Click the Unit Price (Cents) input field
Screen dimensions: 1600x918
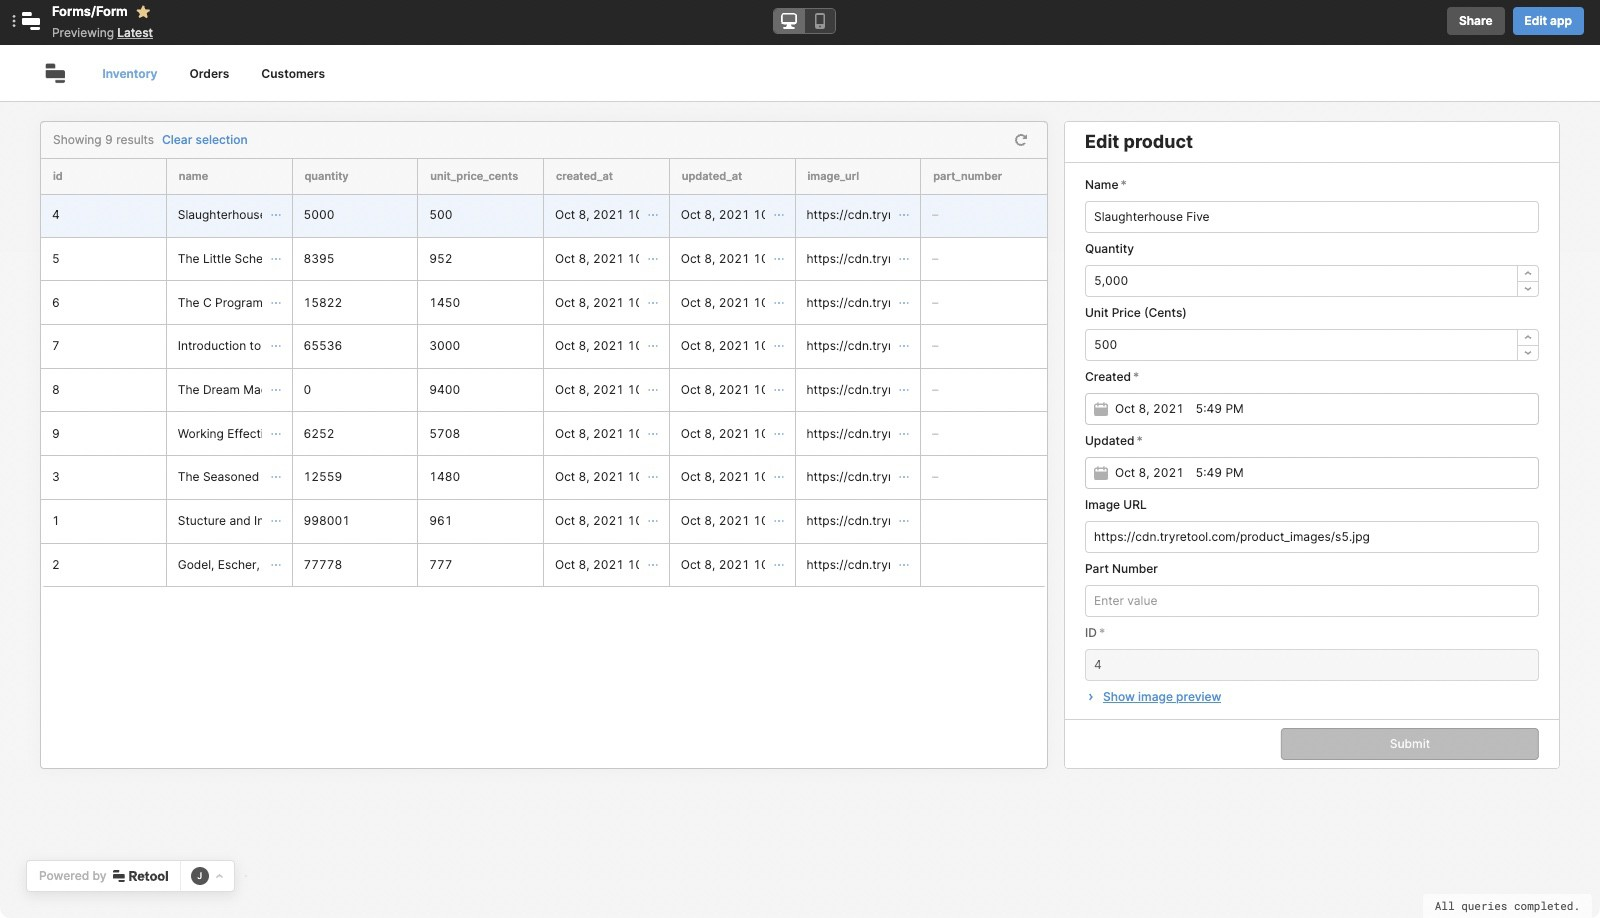click(x=1301, y=345)
